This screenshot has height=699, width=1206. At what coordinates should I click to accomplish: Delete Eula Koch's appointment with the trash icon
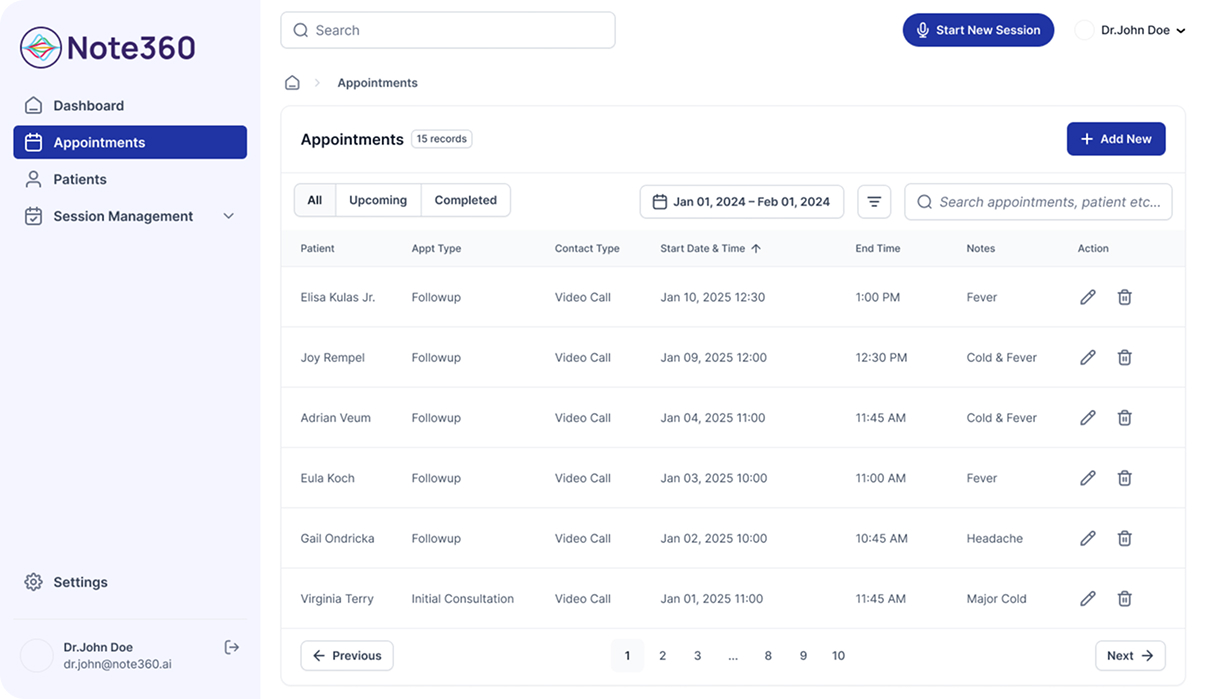(1124, 478)
